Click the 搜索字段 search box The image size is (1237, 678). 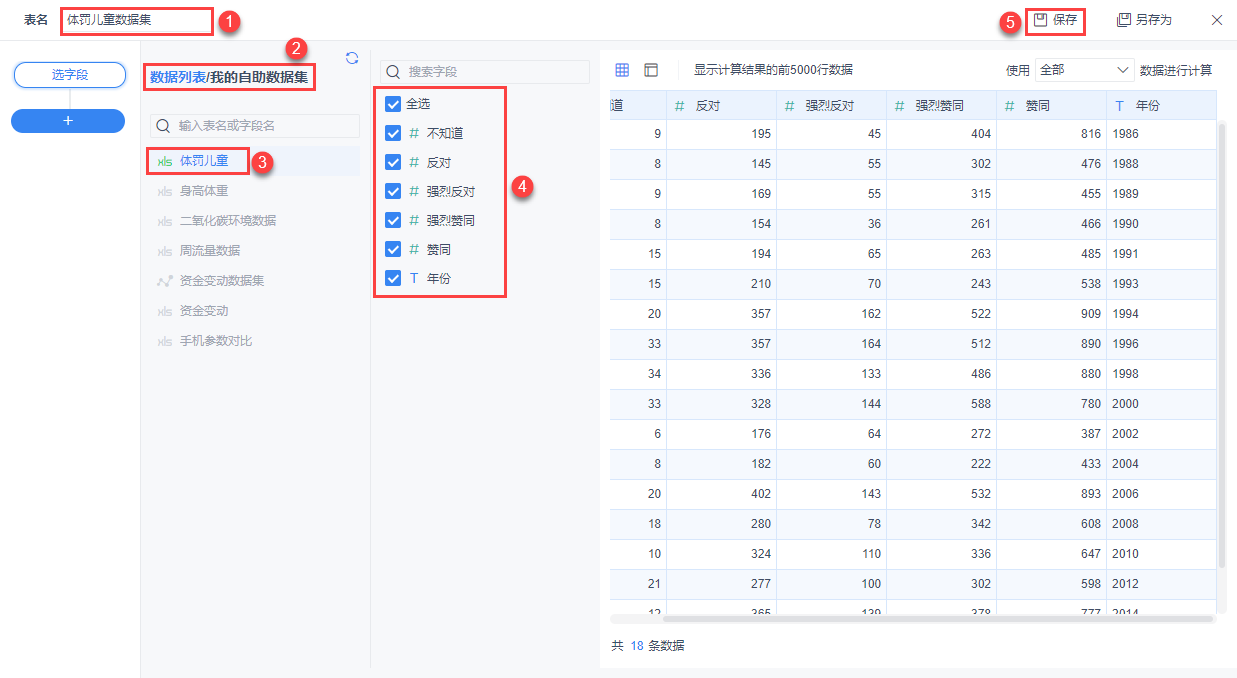pyautogui.click(x=485, y=72)
